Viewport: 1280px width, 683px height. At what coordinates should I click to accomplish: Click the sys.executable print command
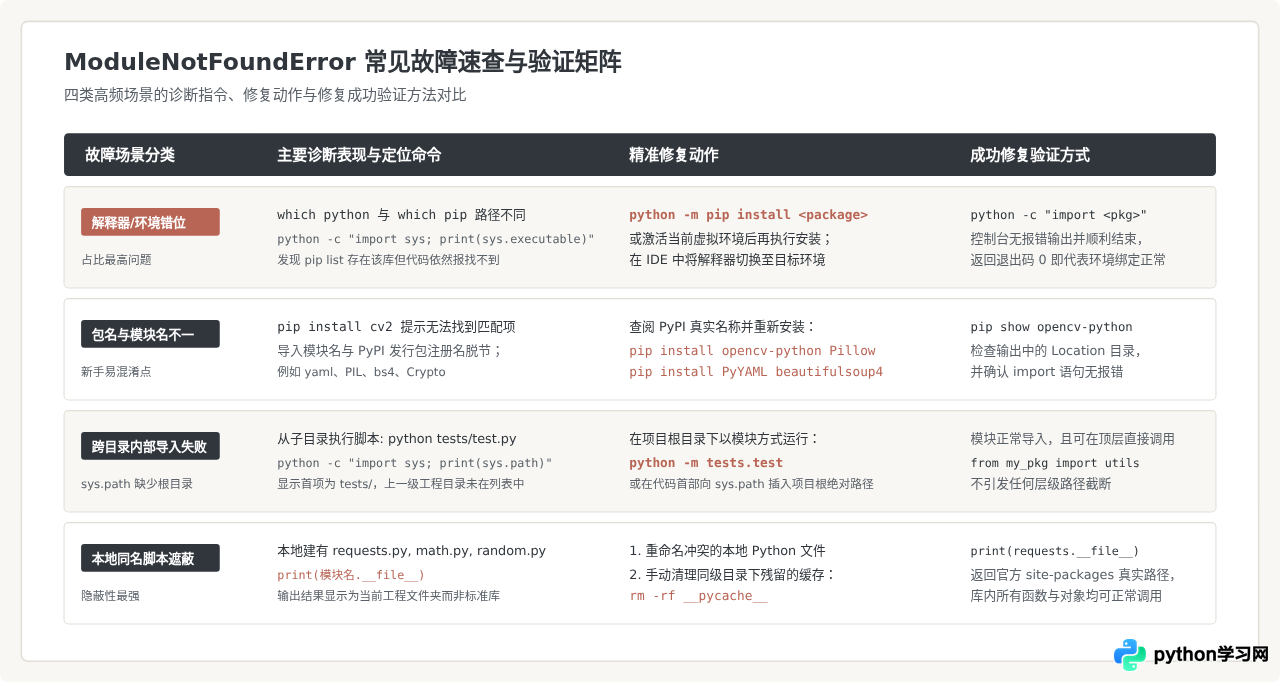point(436,239)
